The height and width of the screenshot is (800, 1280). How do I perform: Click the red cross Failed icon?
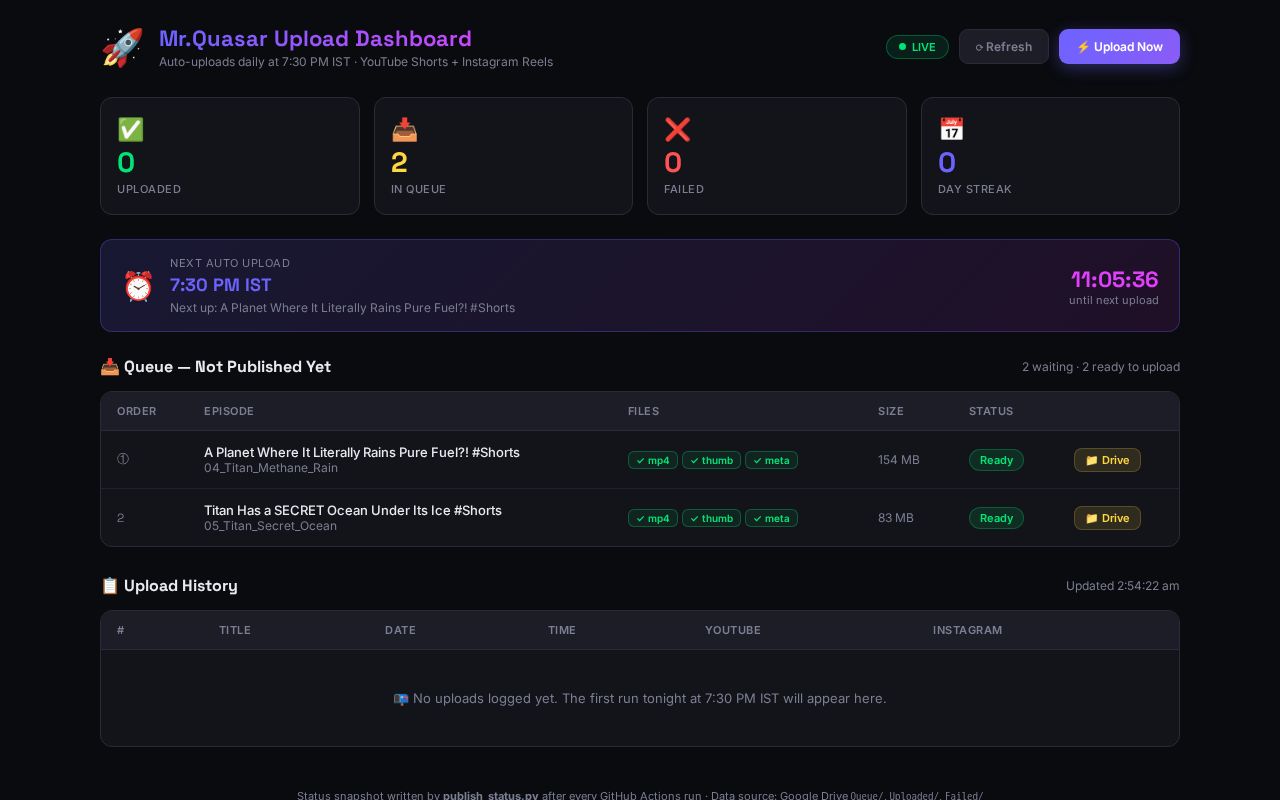[x=677, y=130]
